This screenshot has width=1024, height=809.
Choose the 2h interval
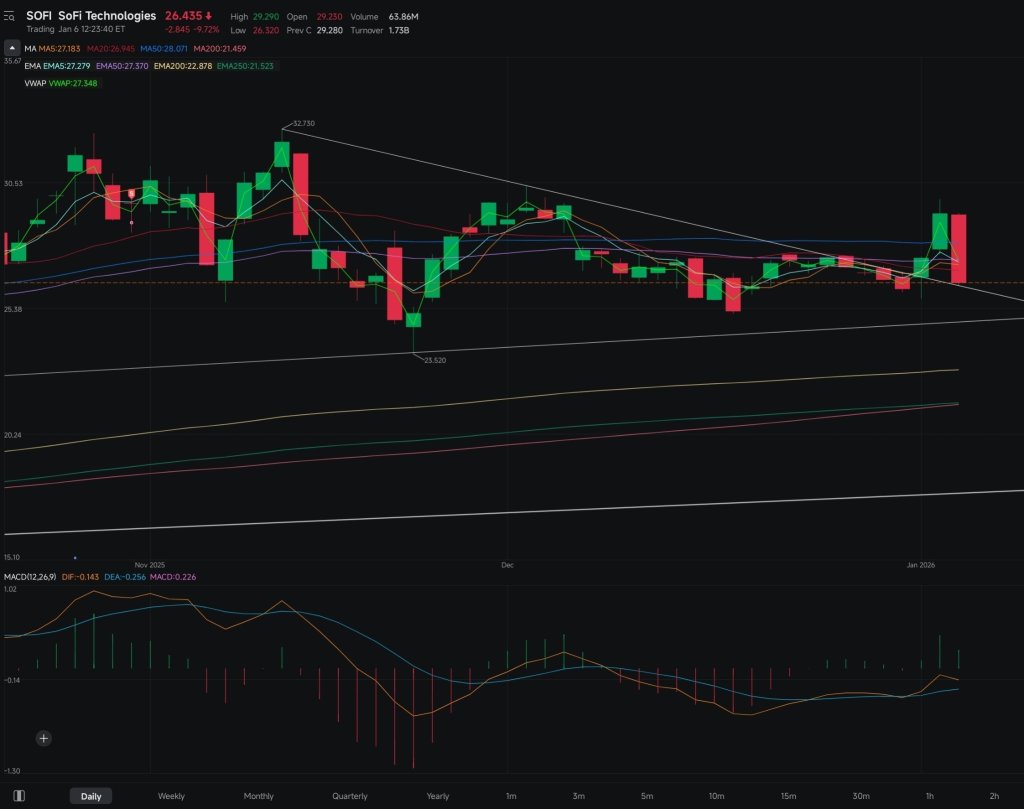994,796
